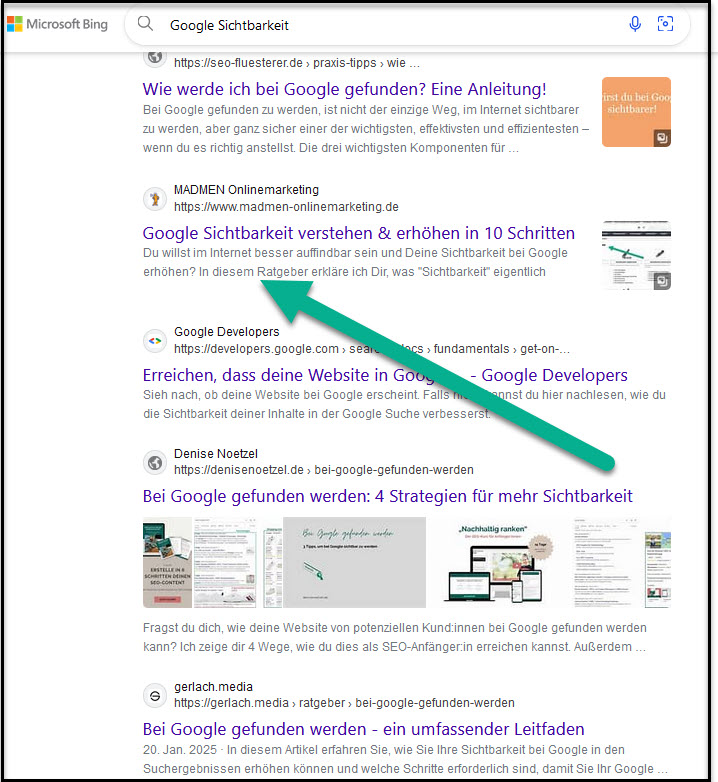Click Denise Noetzel globe favicon
The image size is (718, 782).
155,462
